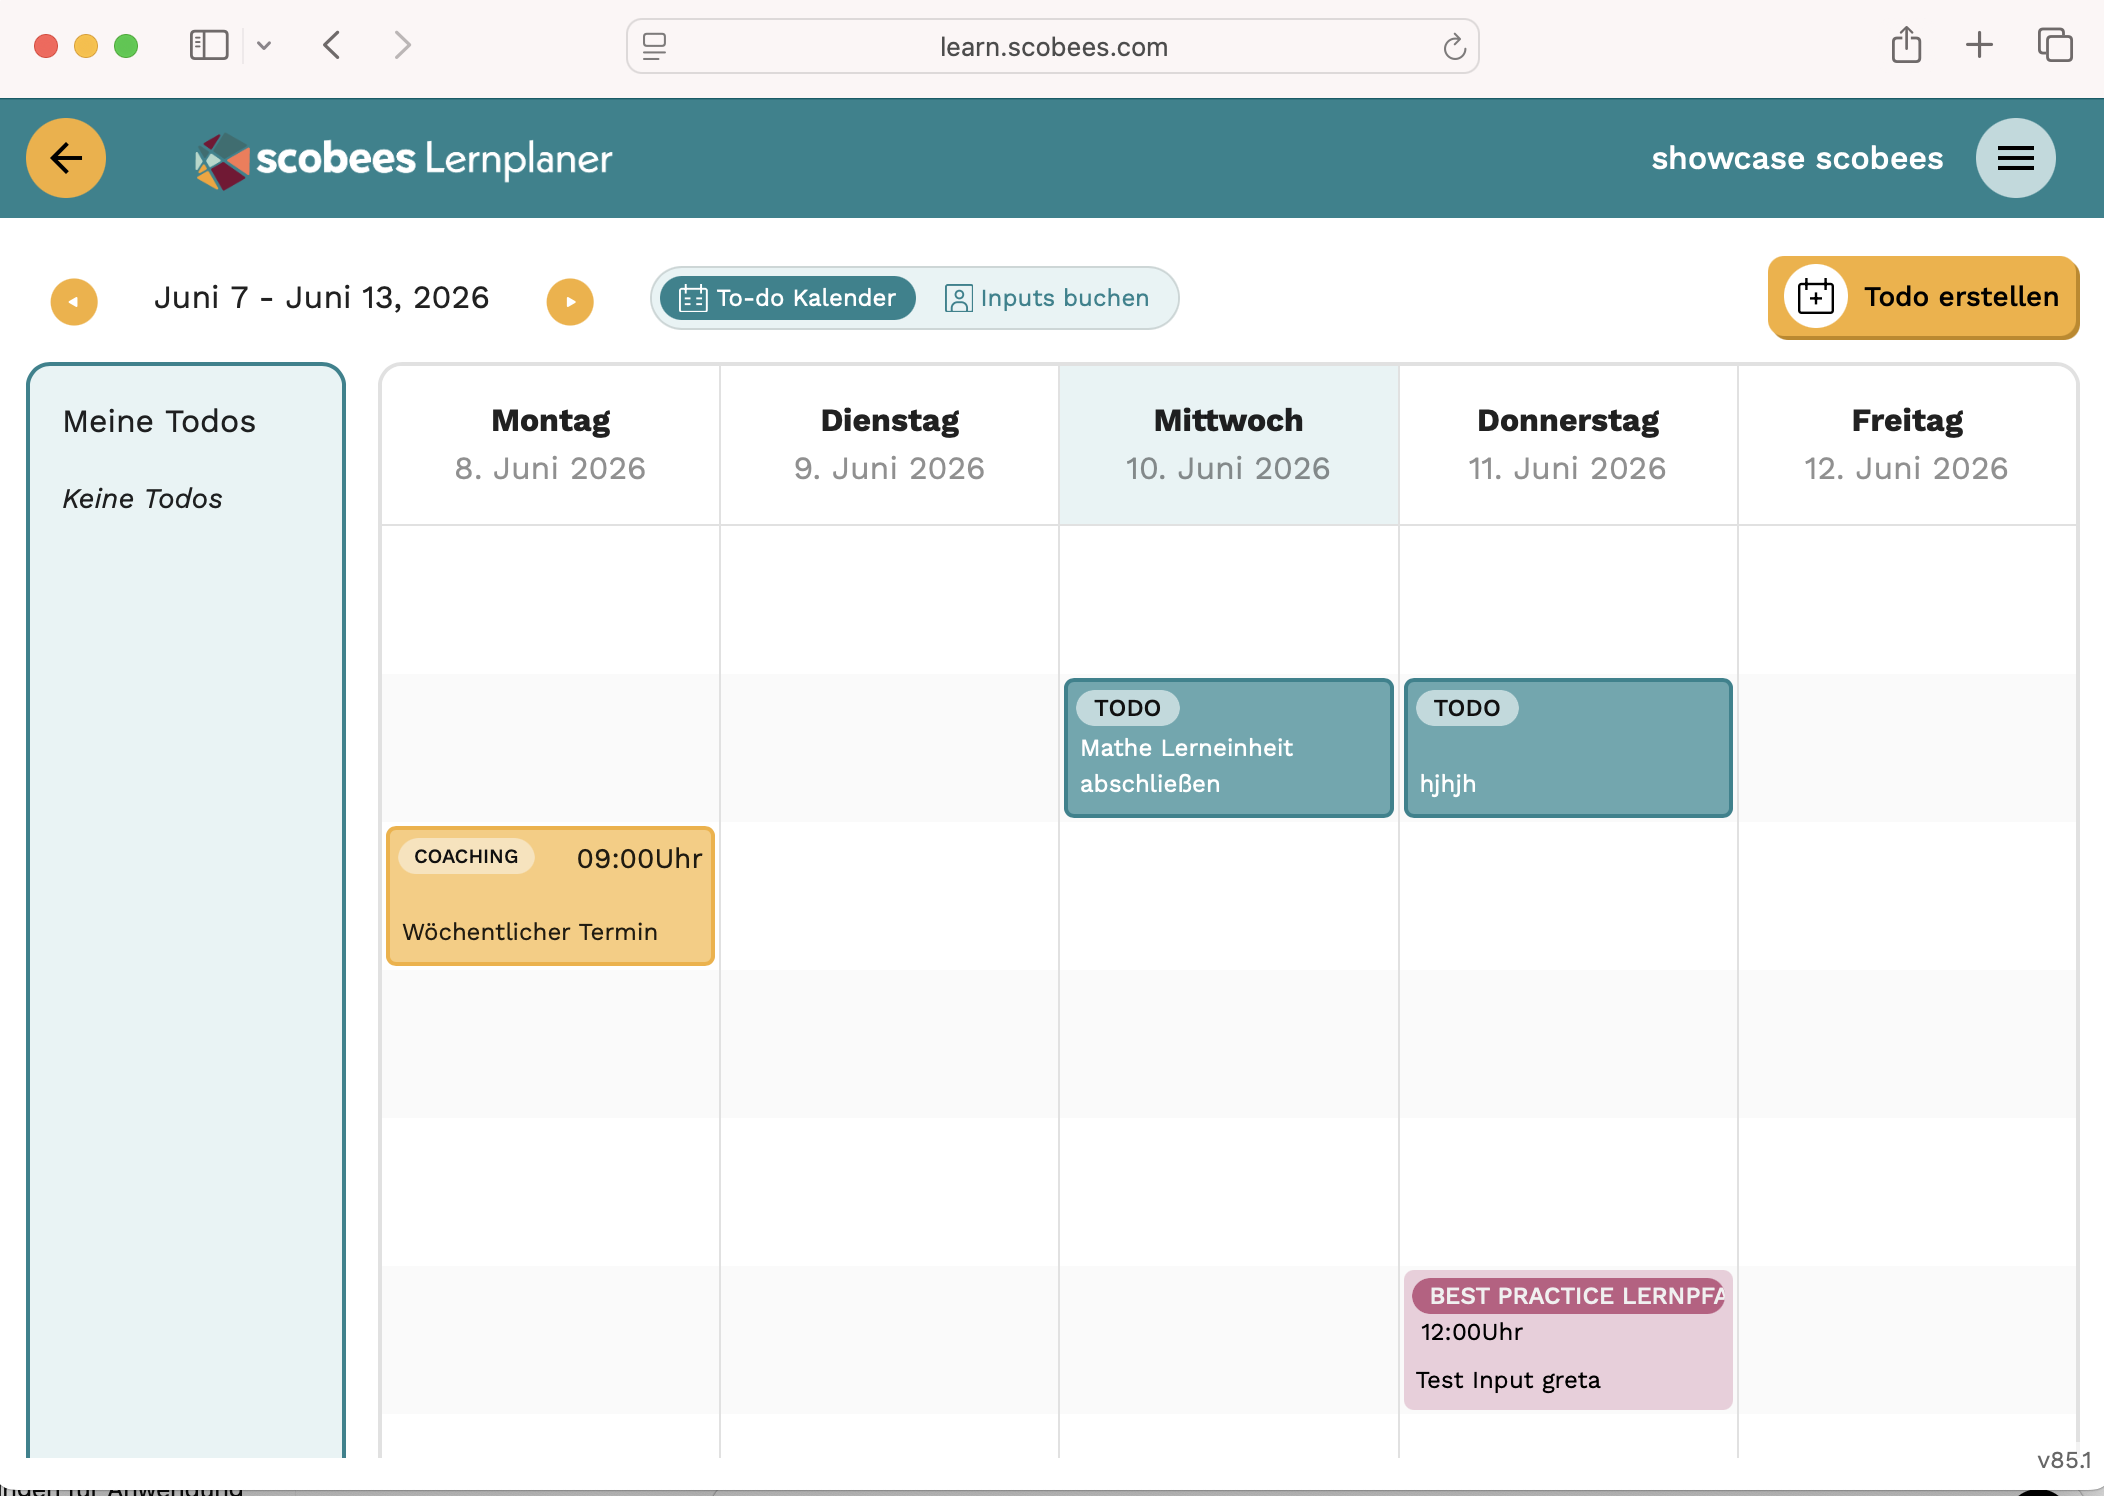Click the v85.1 version label

[x=2063, y=1460]
